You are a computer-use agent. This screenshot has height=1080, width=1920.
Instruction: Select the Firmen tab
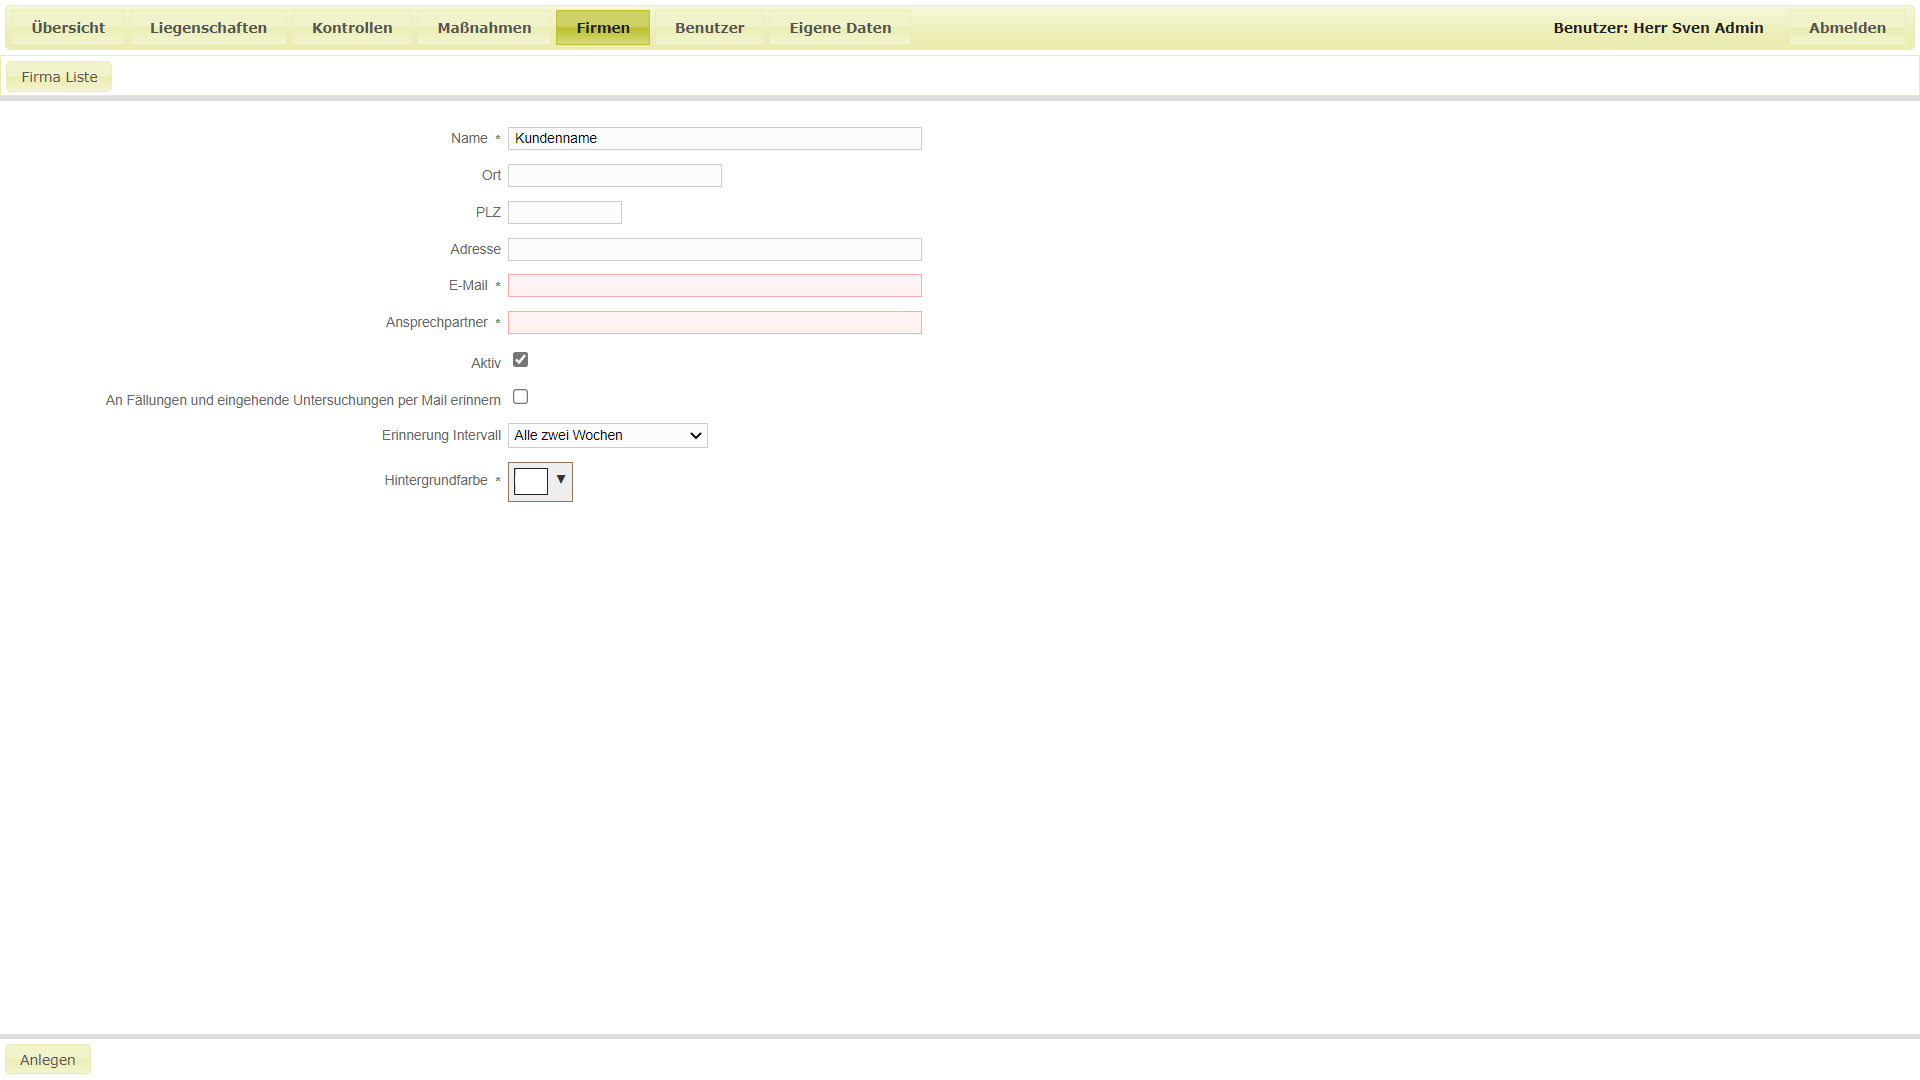click(x=603, y=28)
